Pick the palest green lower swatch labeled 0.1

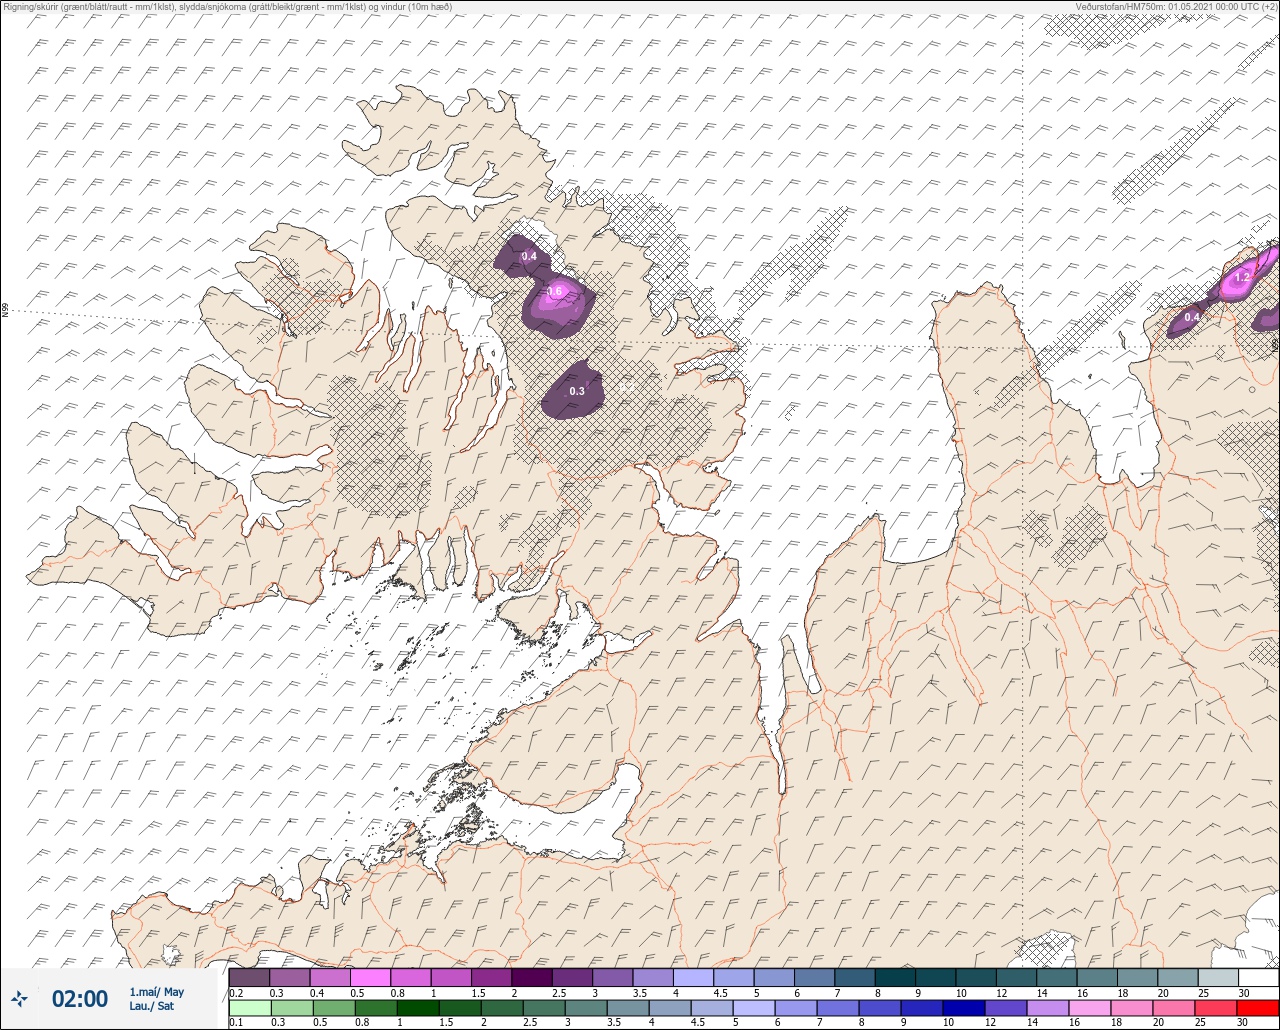point(249,1008)
